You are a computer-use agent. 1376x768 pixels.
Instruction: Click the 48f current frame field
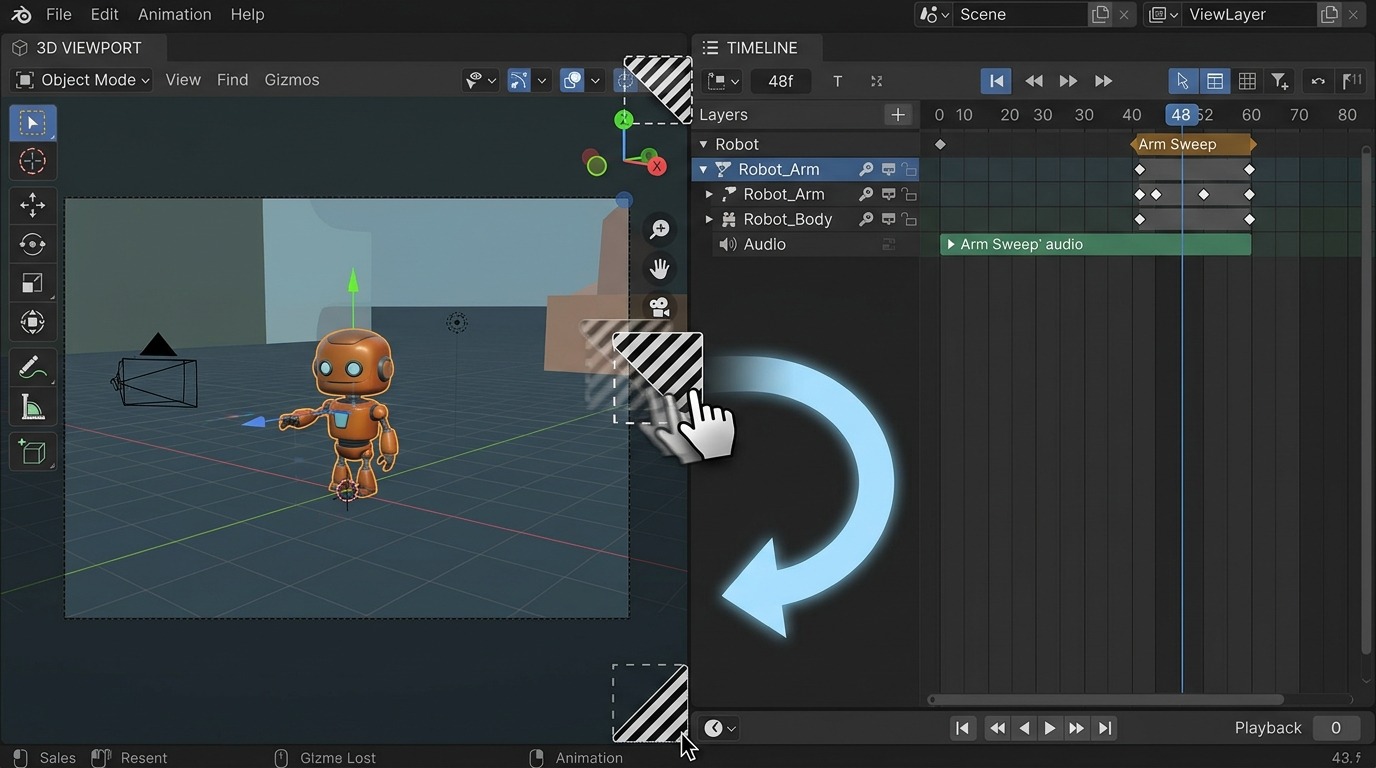781,81
